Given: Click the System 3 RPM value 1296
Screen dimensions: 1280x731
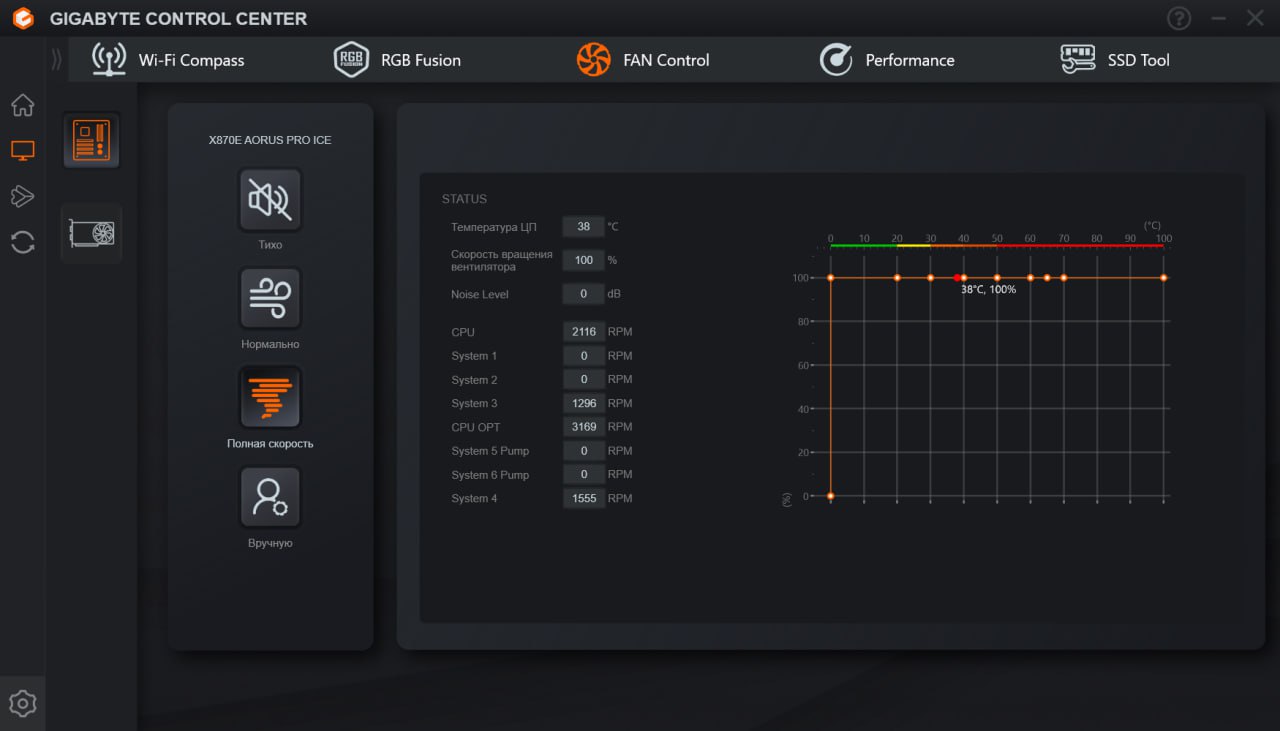Looking at the screenshot, I should coord(584,403).
